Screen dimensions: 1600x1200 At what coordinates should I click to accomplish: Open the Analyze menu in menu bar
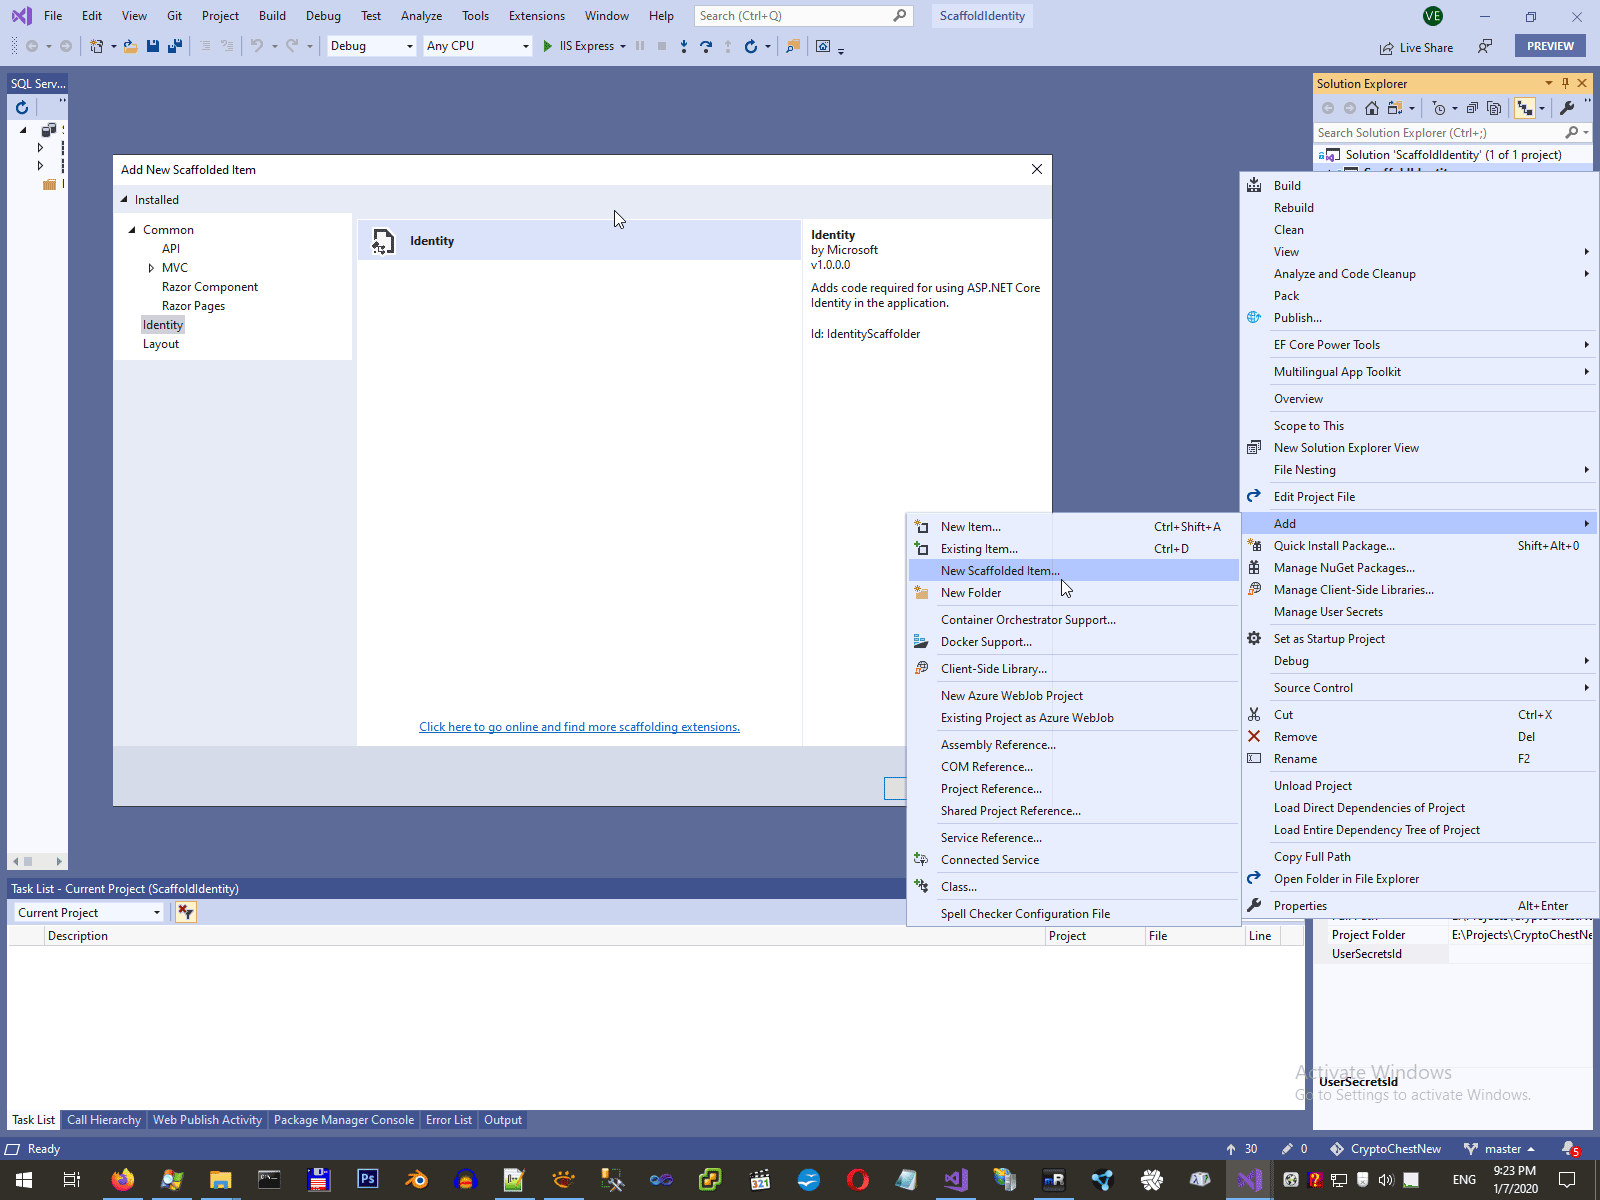pyautogui.click(x=421, y=16)
